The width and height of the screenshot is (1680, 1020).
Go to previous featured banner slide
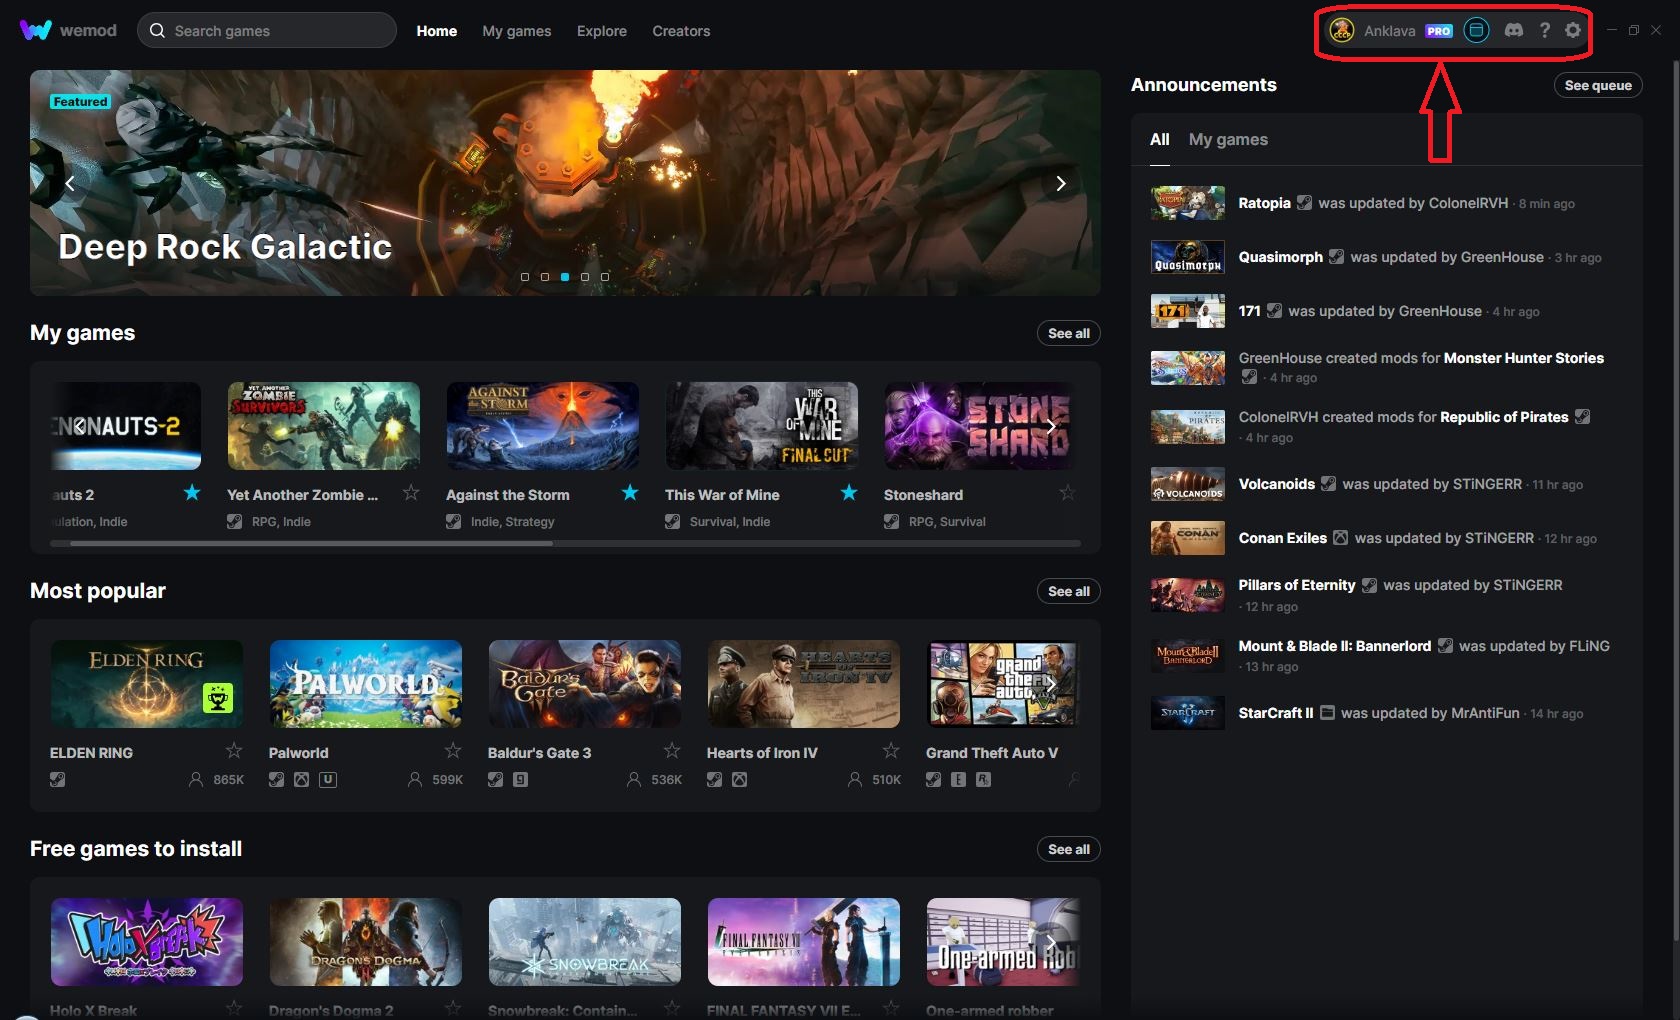[70, 183]
